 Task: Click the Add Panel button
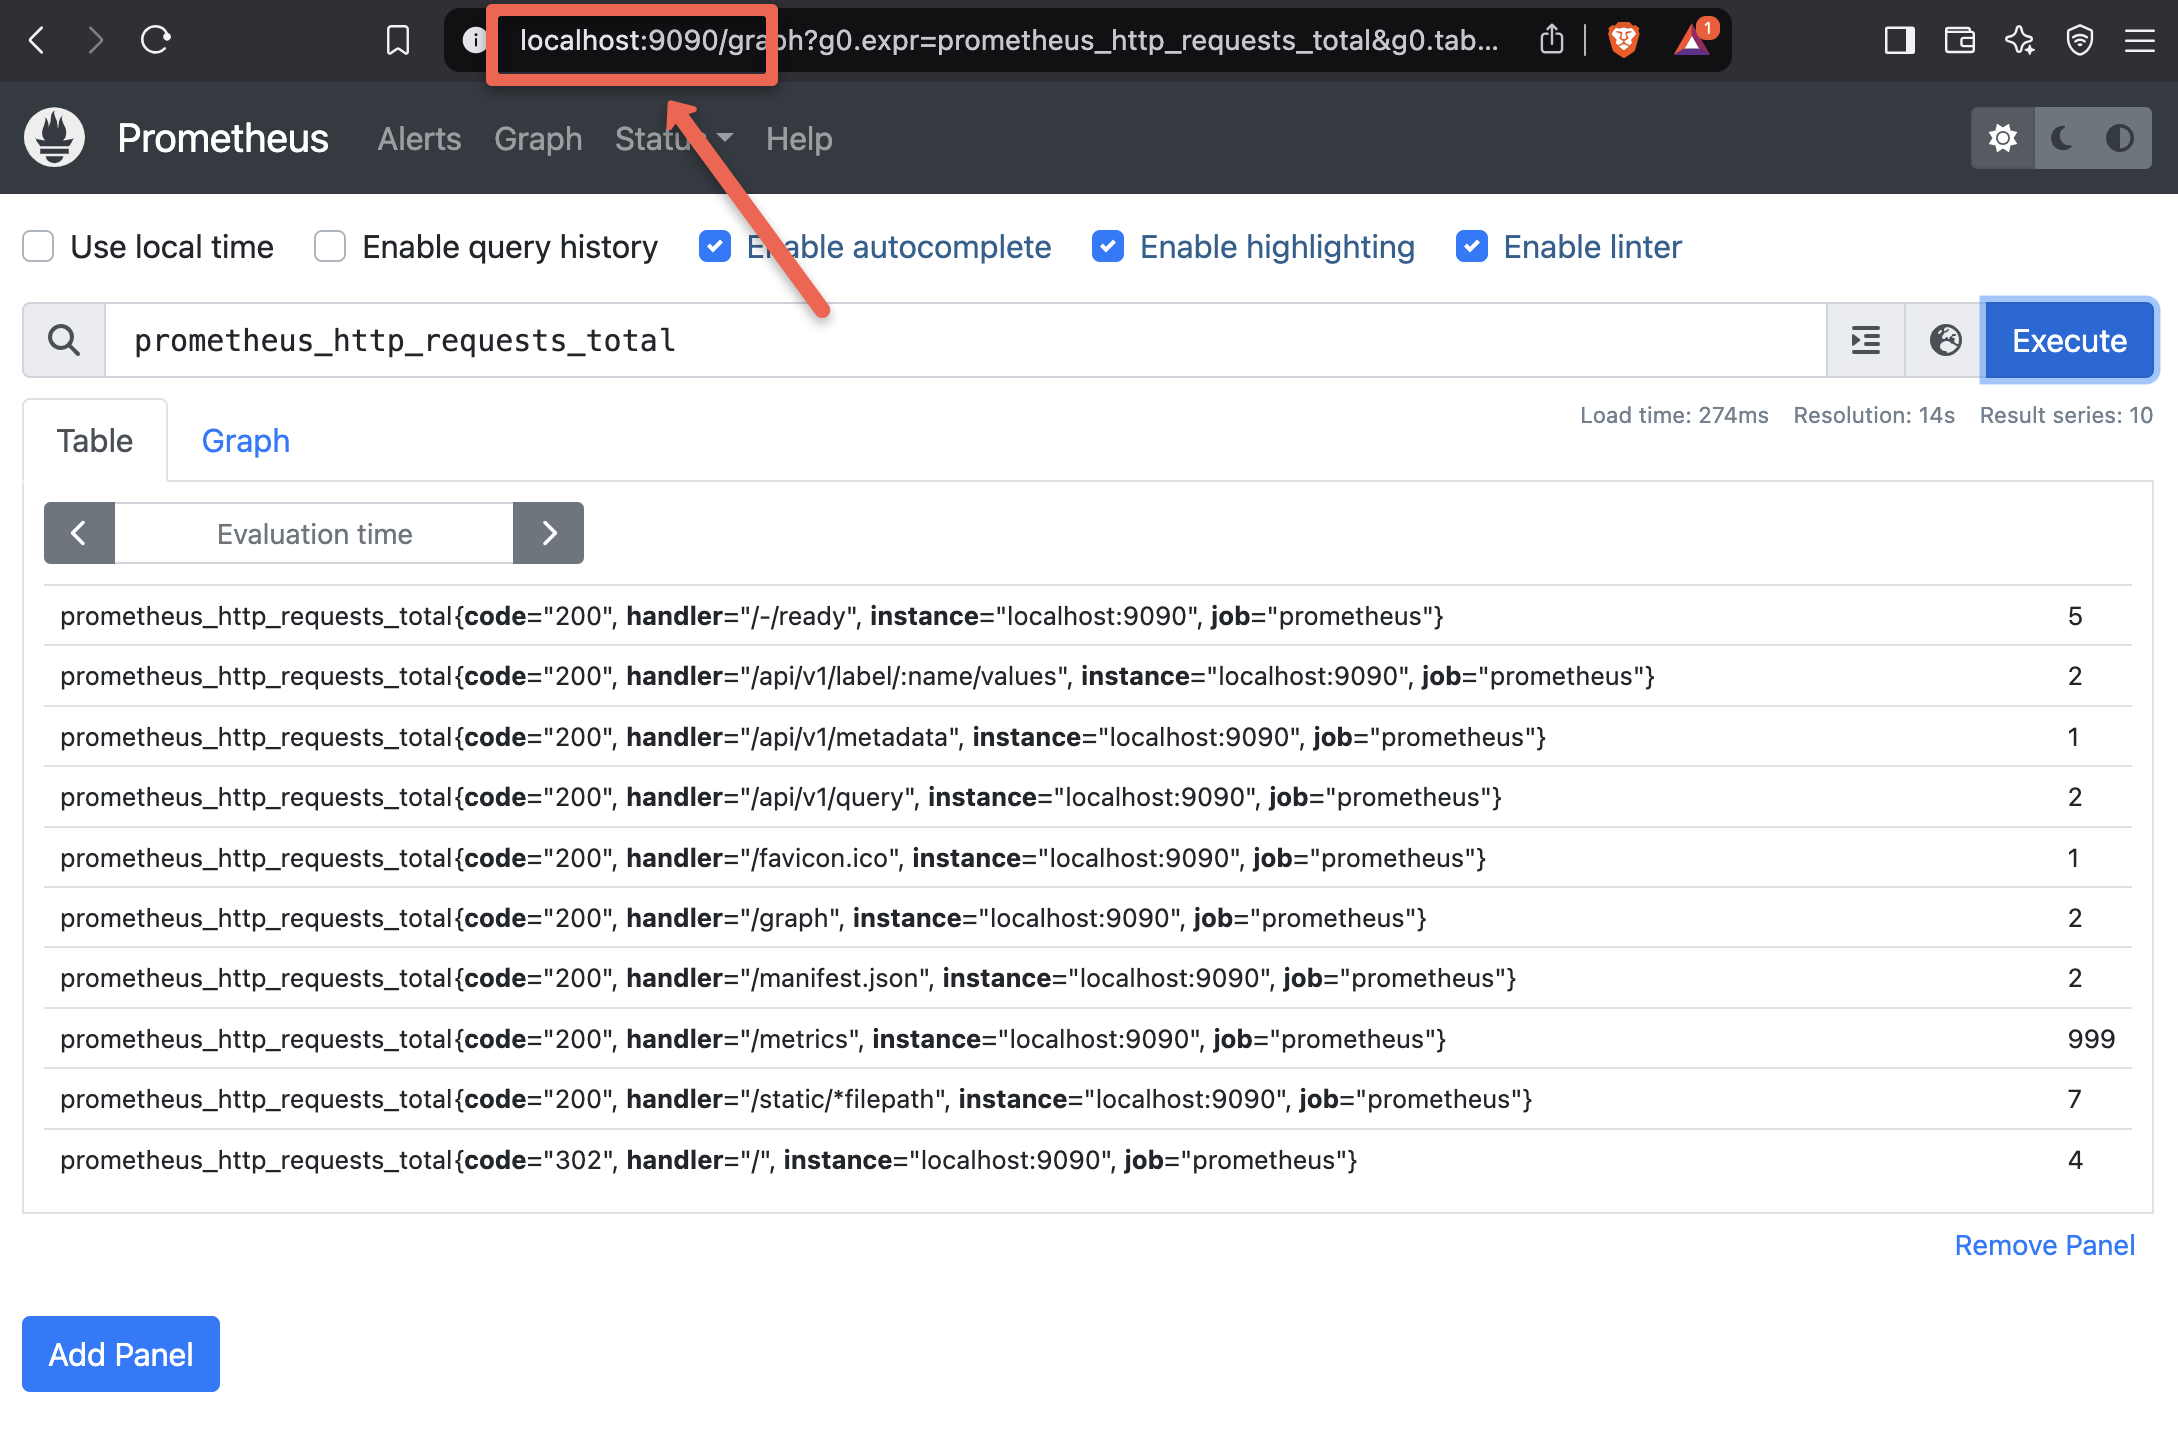coord(120,1352)
